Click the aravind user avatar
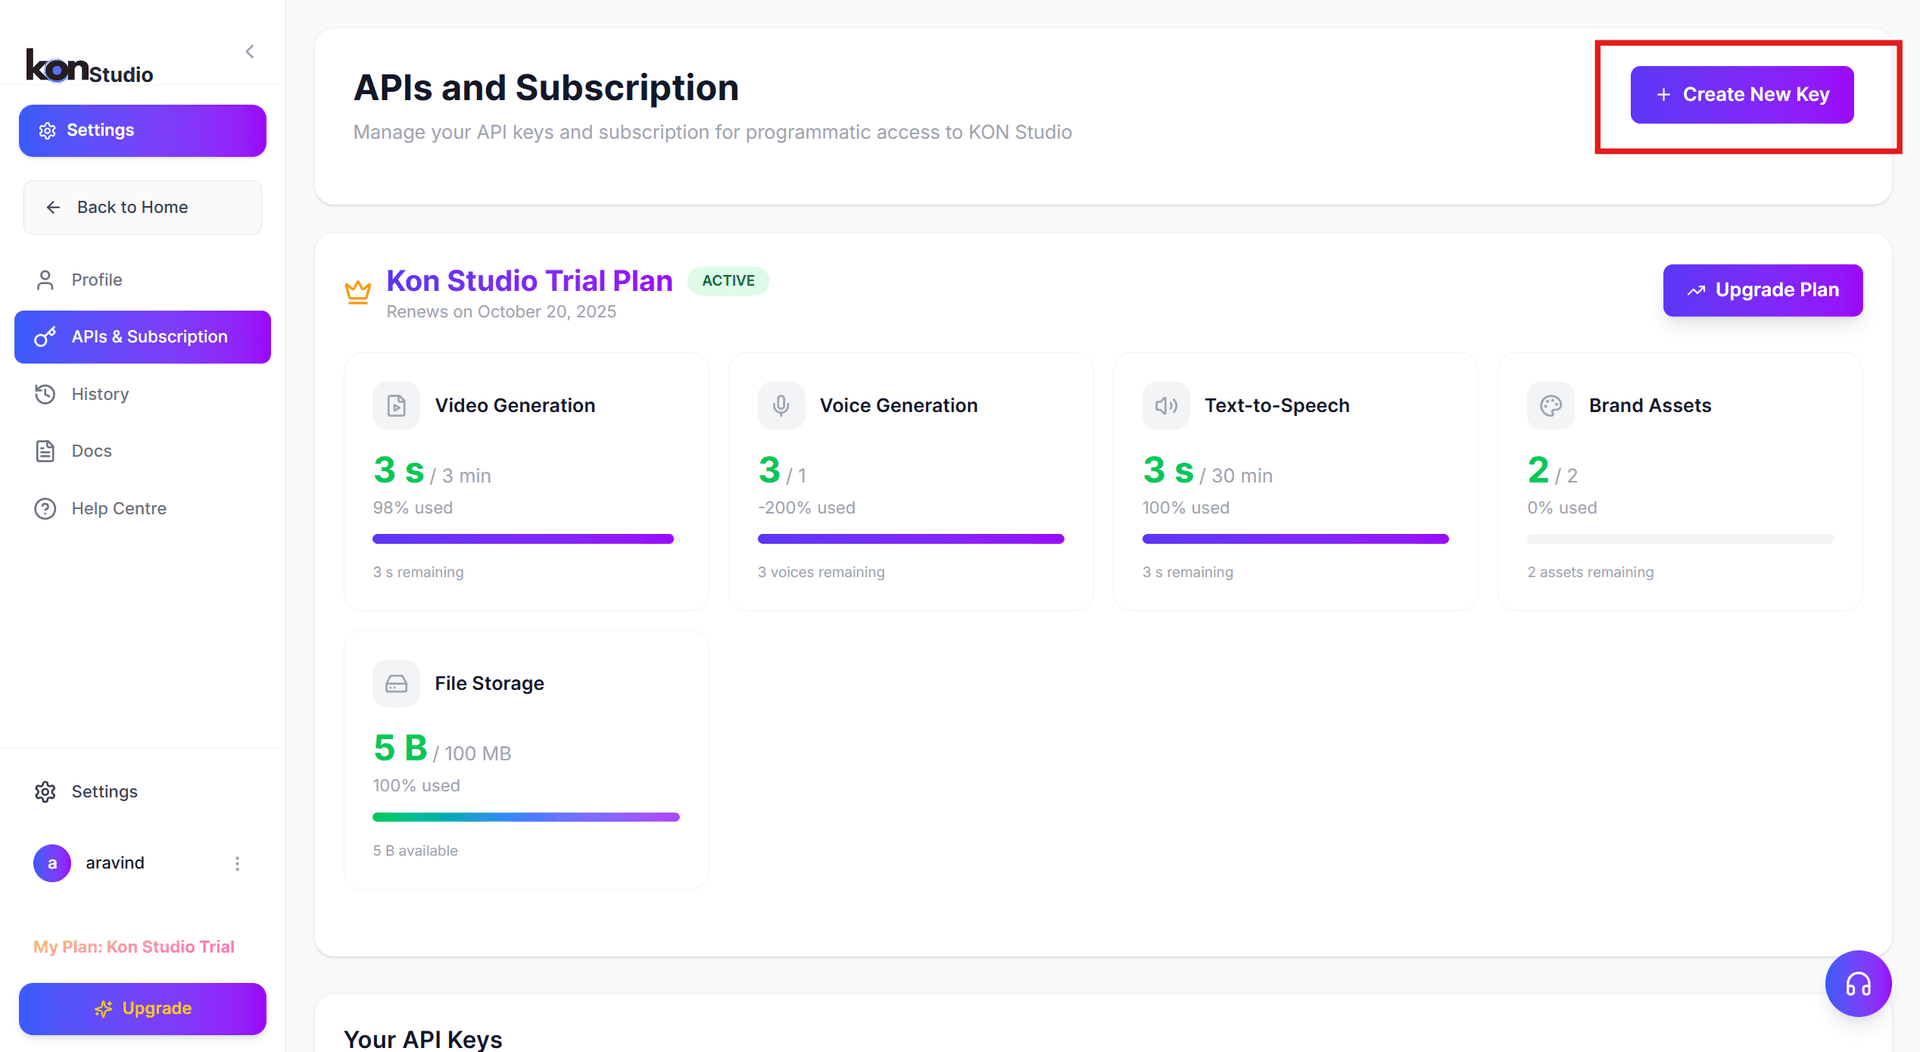 [52, 863]
